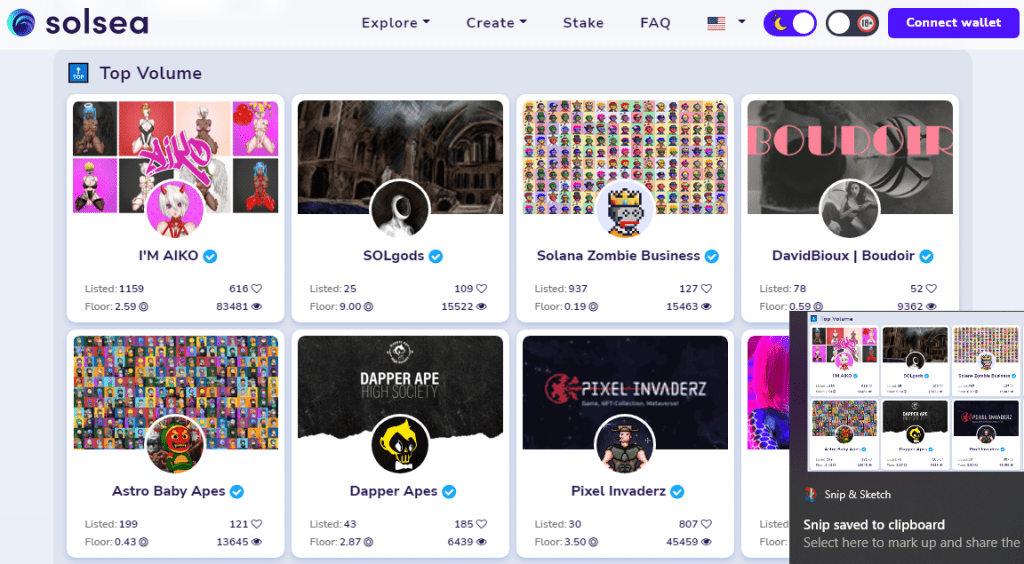The width and height of the screenshot is (1024, 564).
Task: Click the Solsea logo icon
Action: pos(21,22)
